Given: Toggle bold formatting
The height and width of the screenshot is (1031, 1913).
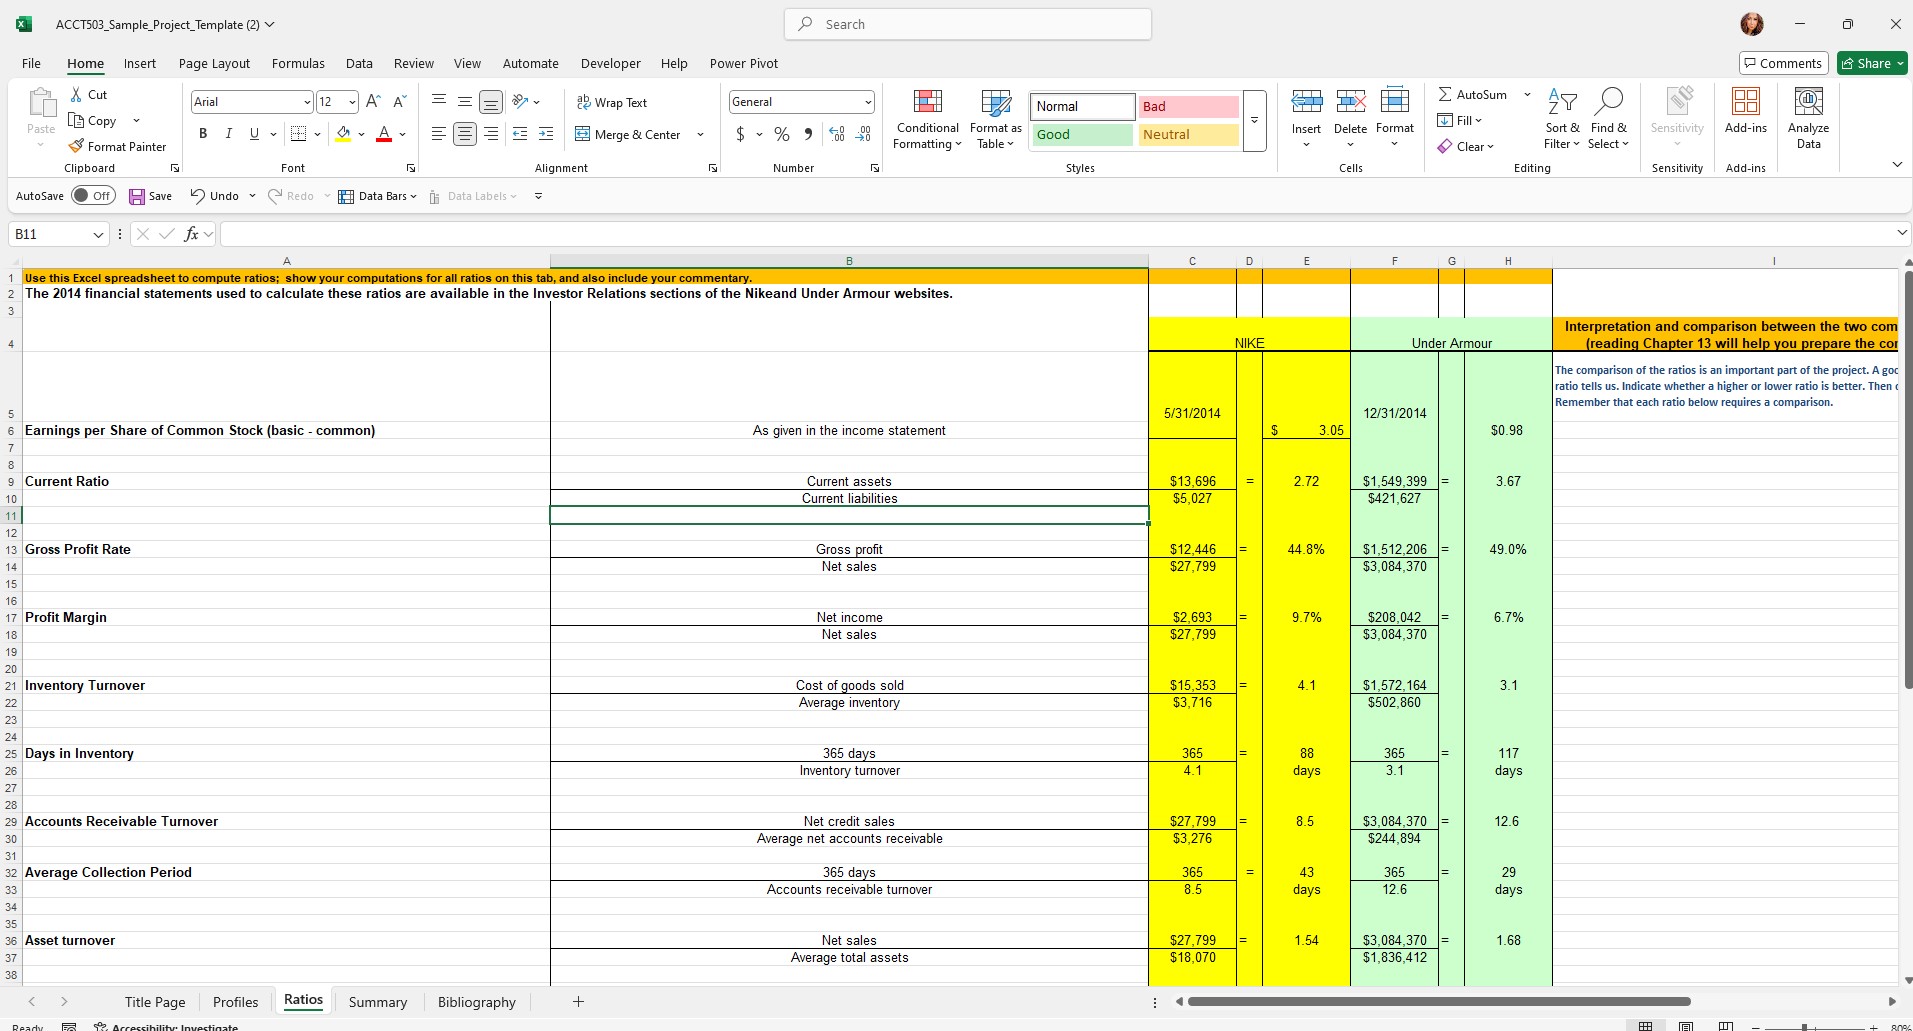Looking at the screenshot, I should 202,133.
